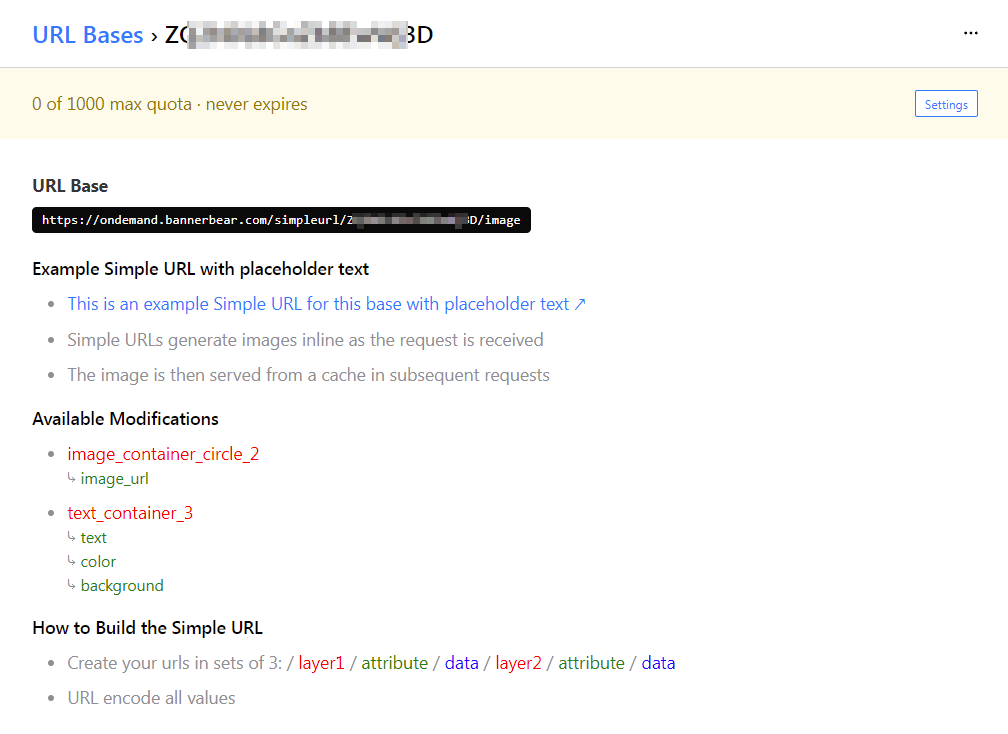Go back to URL Bases breadcrumb
The image size is (1008, 734).
coord(88,35)
